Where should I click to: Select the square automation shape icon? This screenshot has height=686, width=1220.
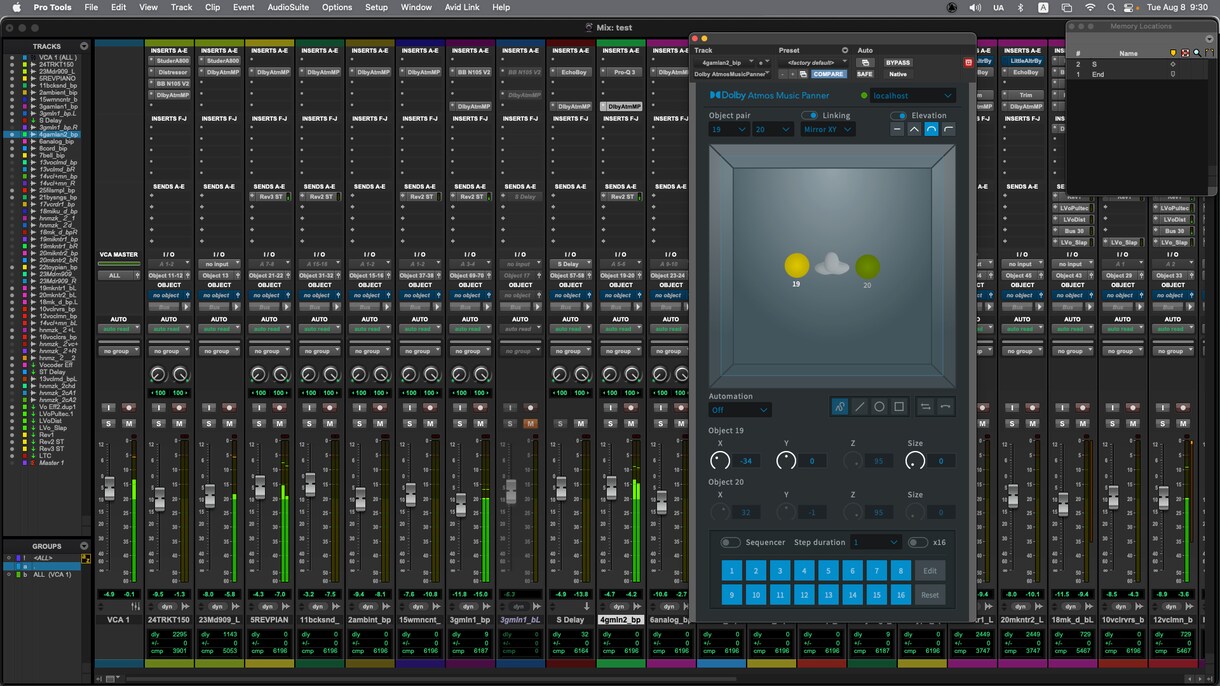click(899, 407)
